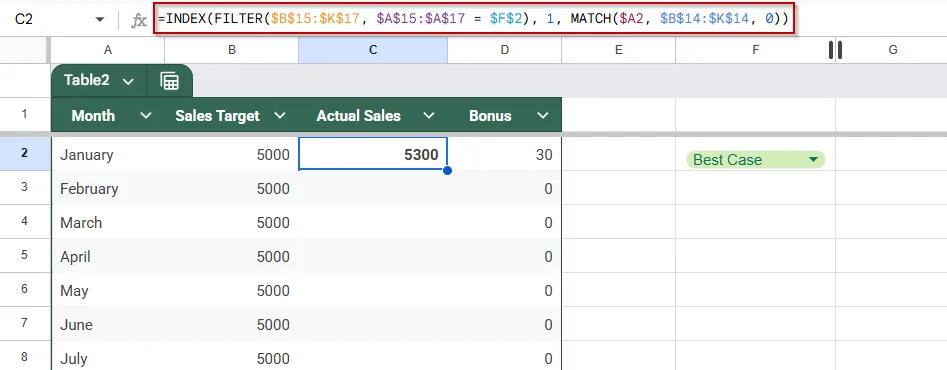Select January's Sales Target 5000 cell
This screenshot has width=947, height=370.
pyautogui.click(x=231, y=155)
